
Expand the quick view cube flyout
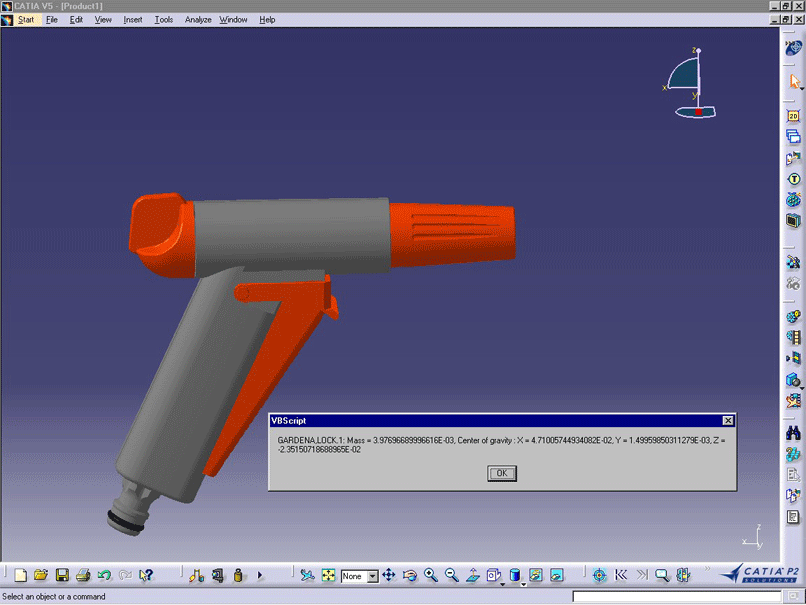tap(502, 582)
